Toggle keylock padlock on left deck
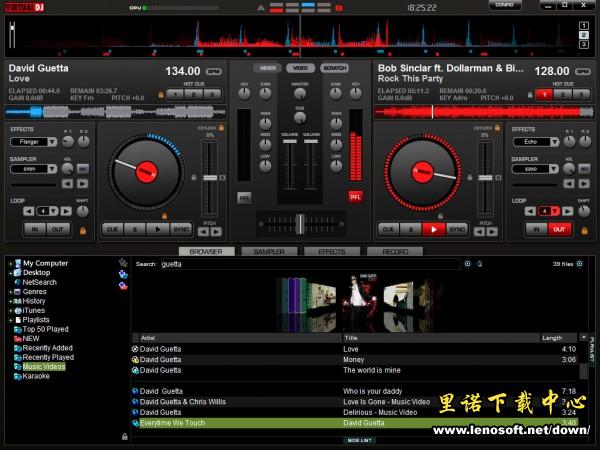 (221, 128)
